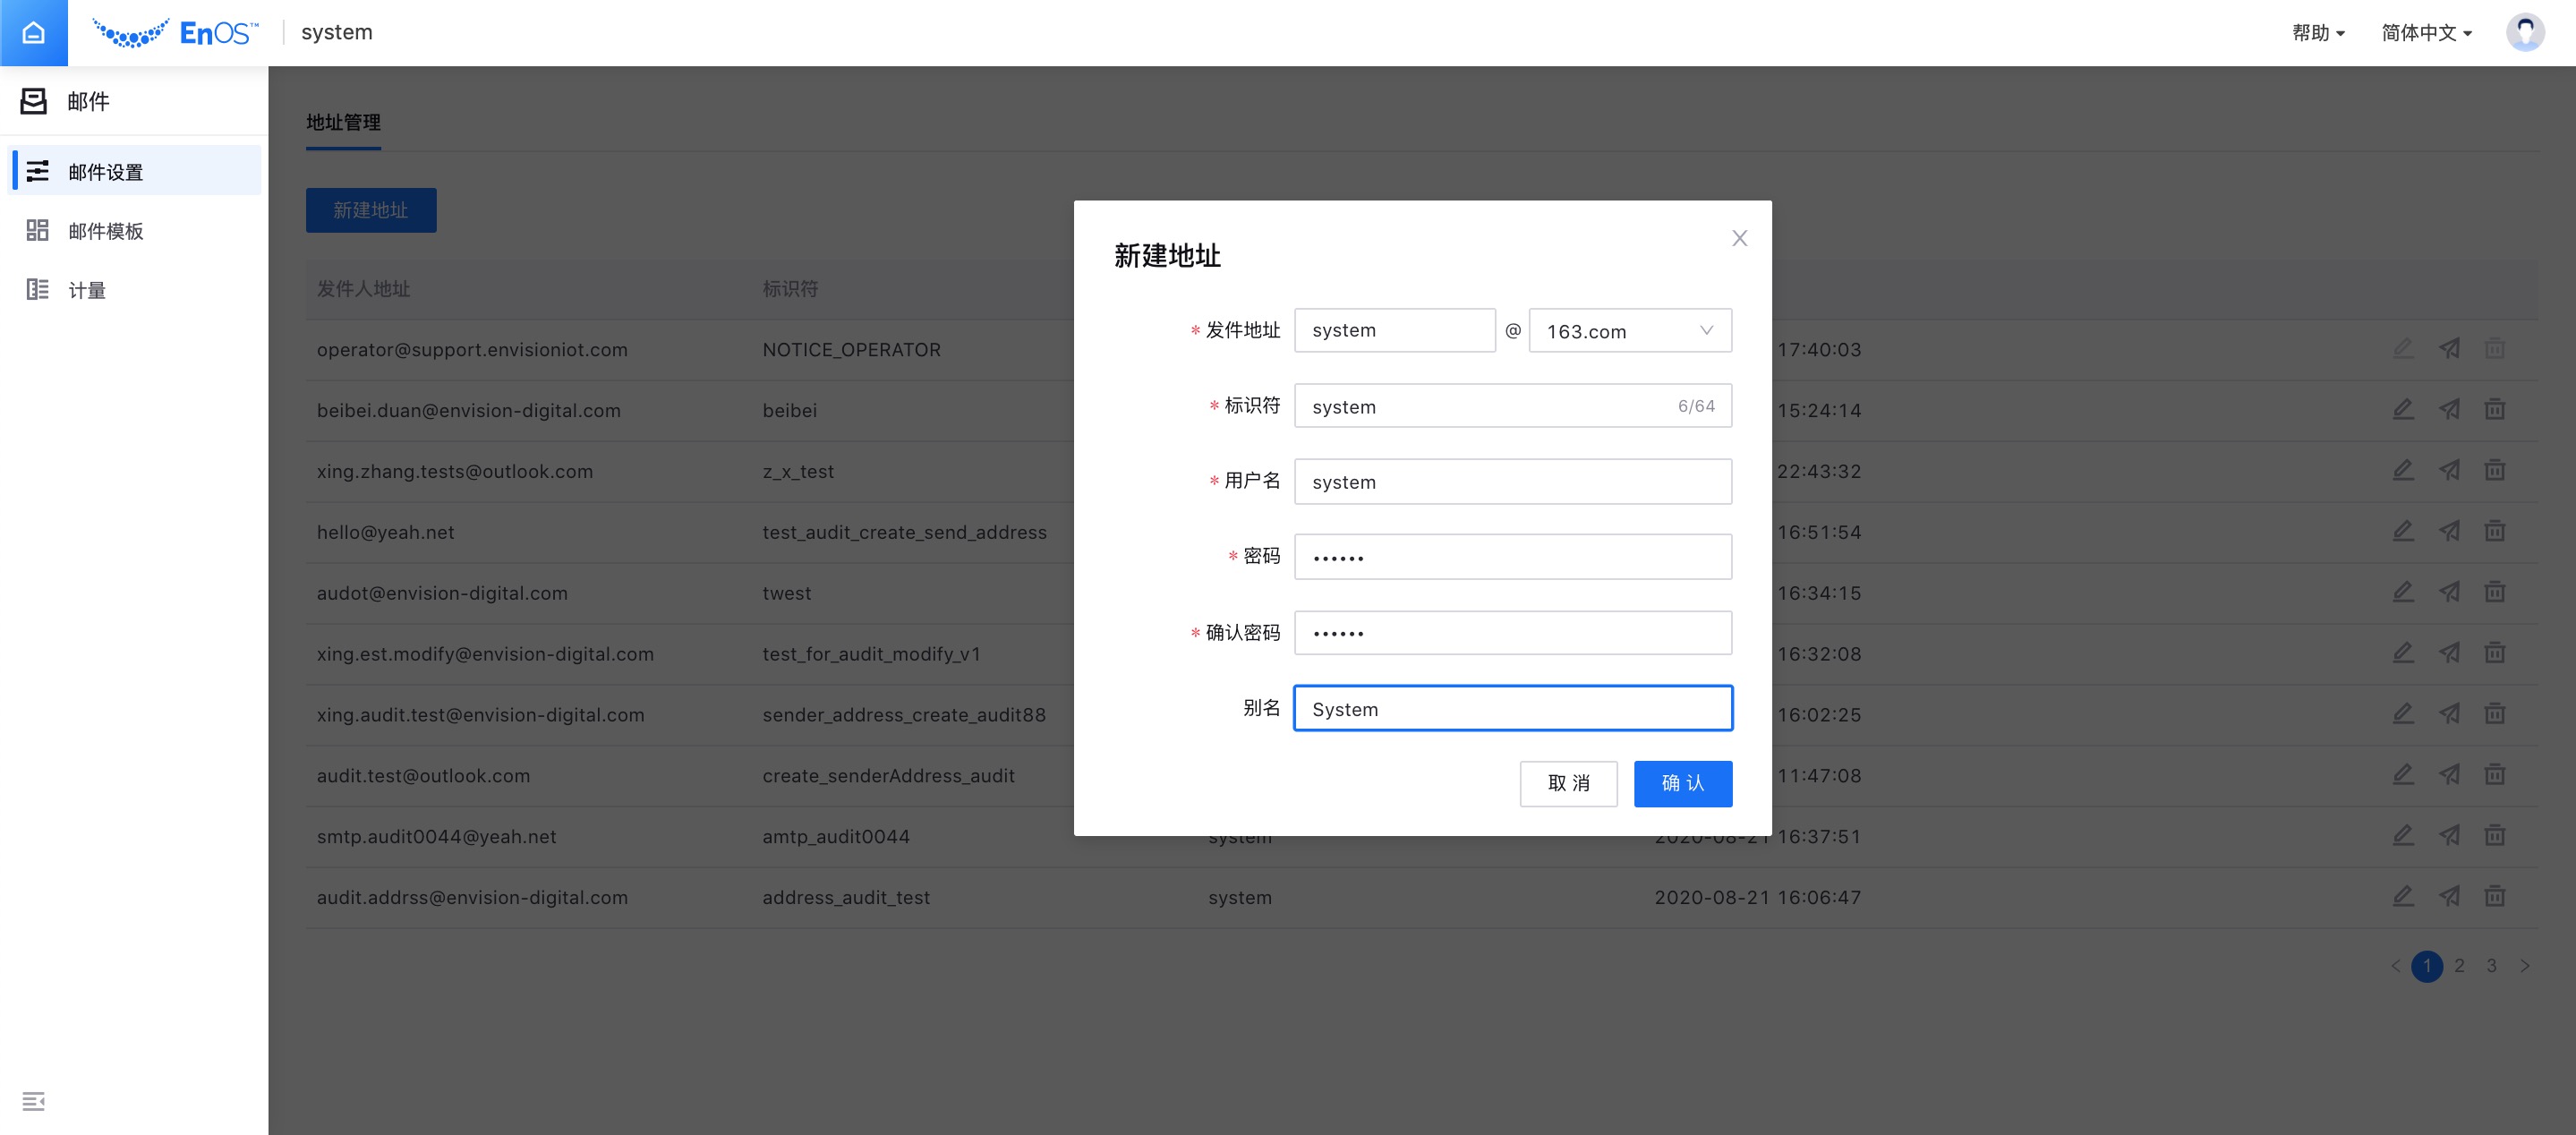Switch to the 地址管理 tab
This screenshot has height=1135, width=2576.
coord(342,122)
